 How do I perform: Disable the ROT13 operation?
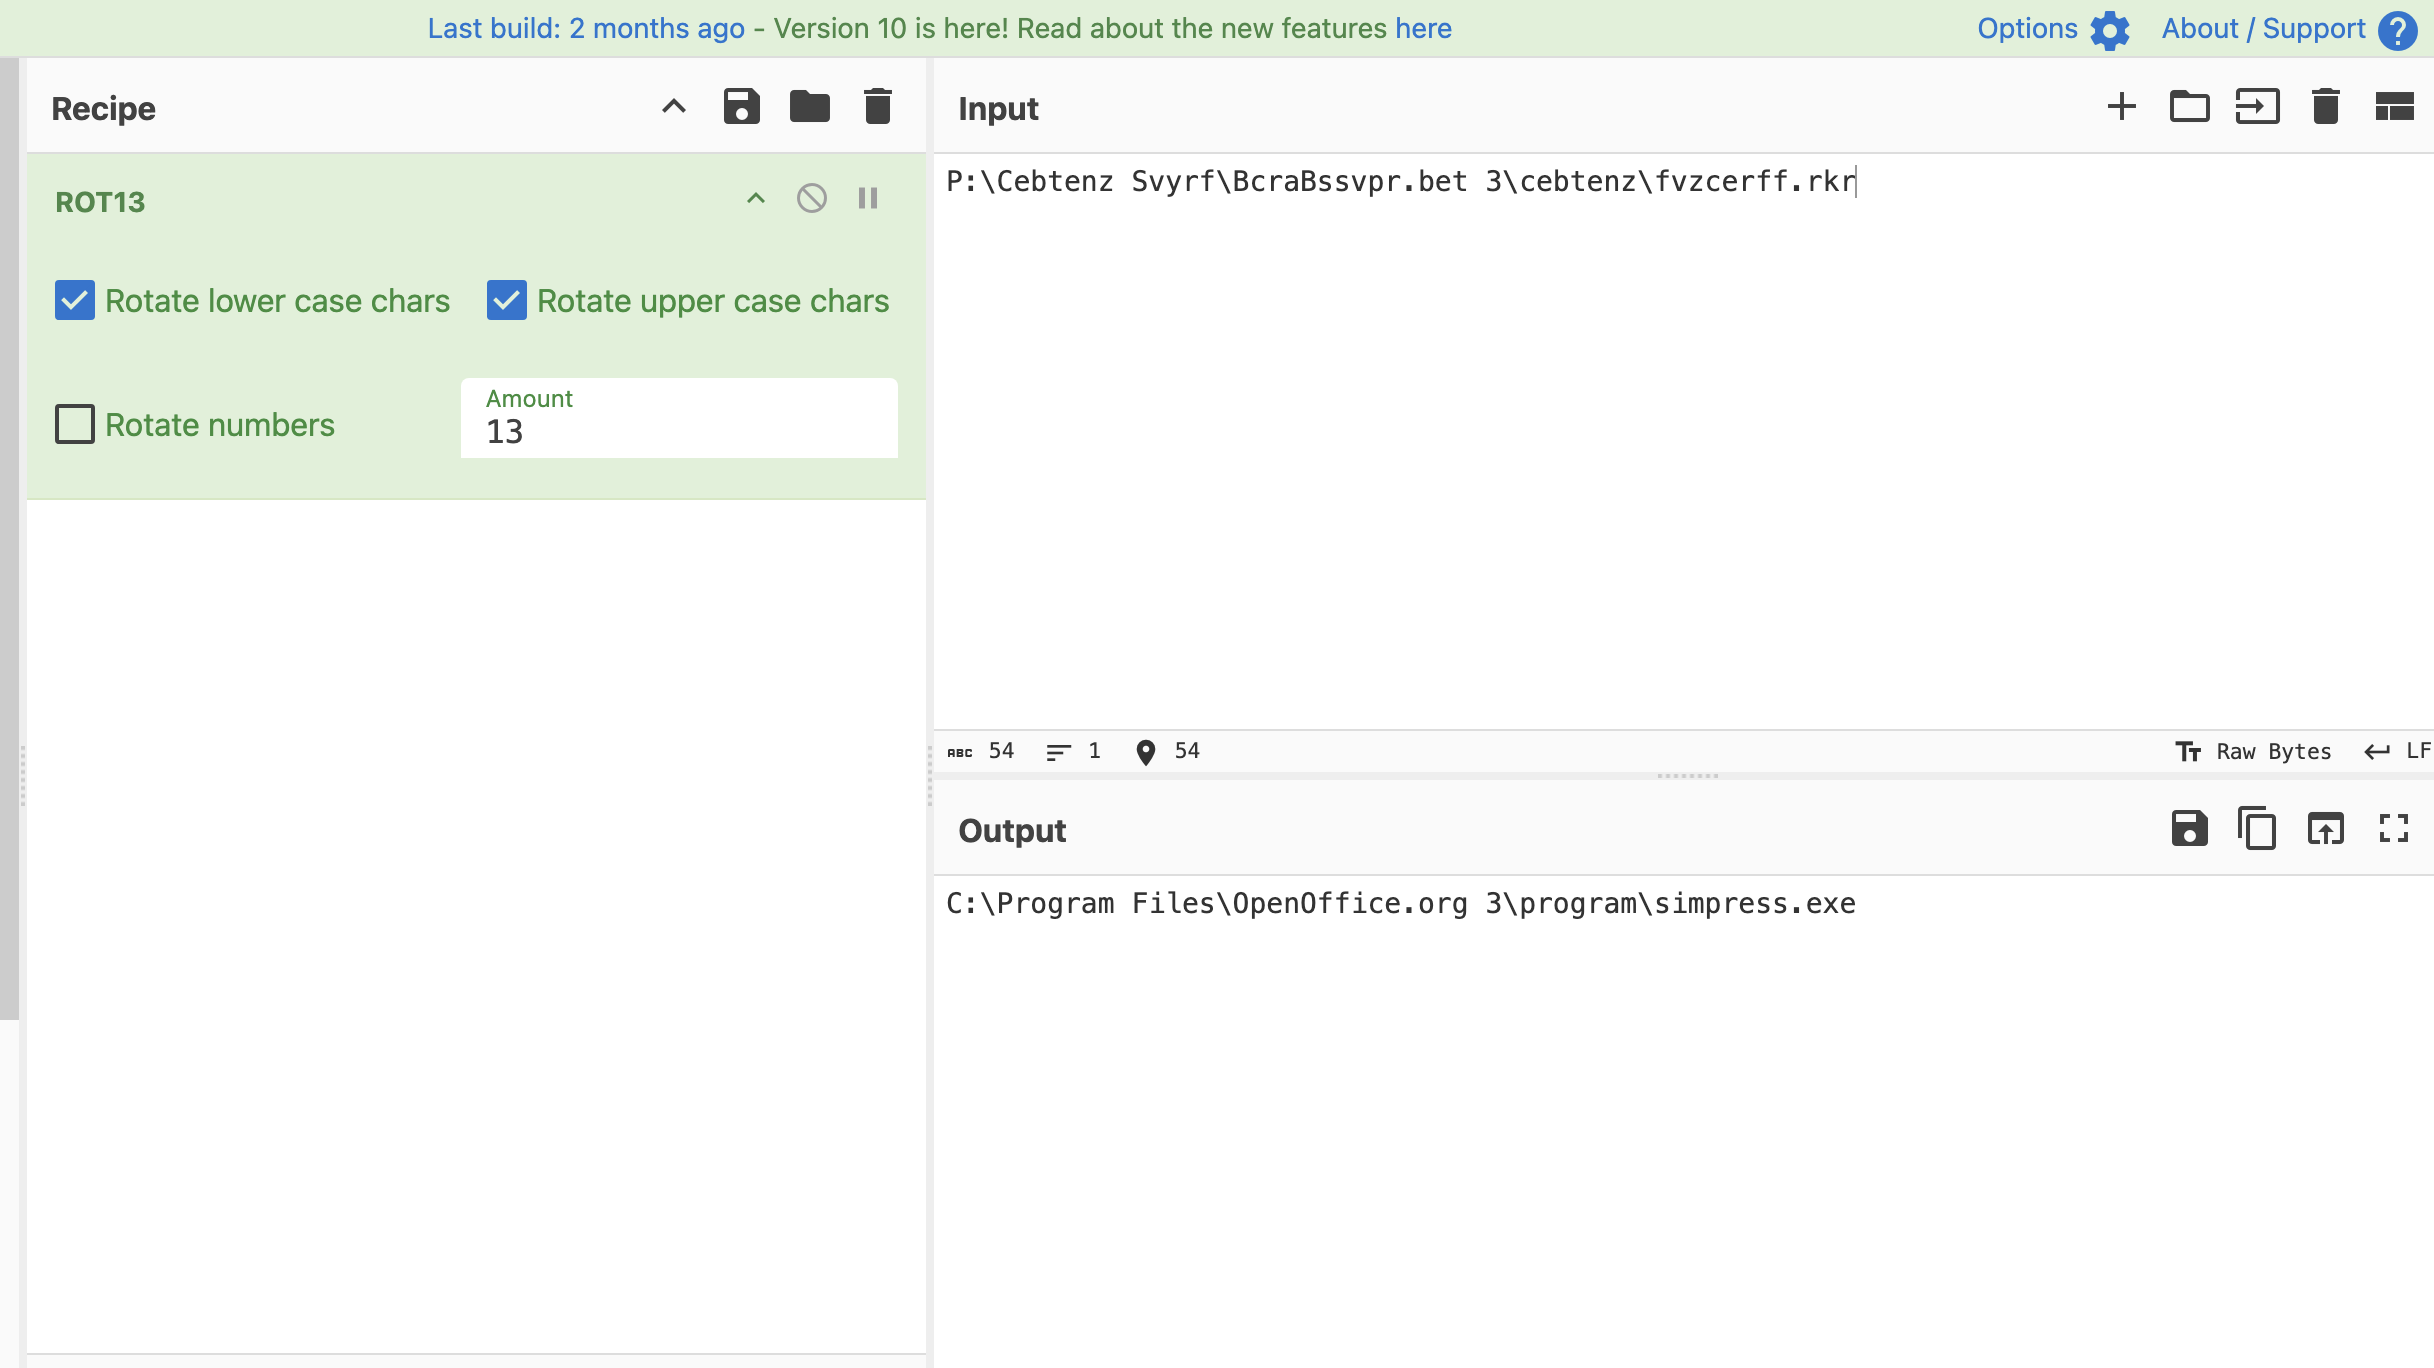point(811,199)
